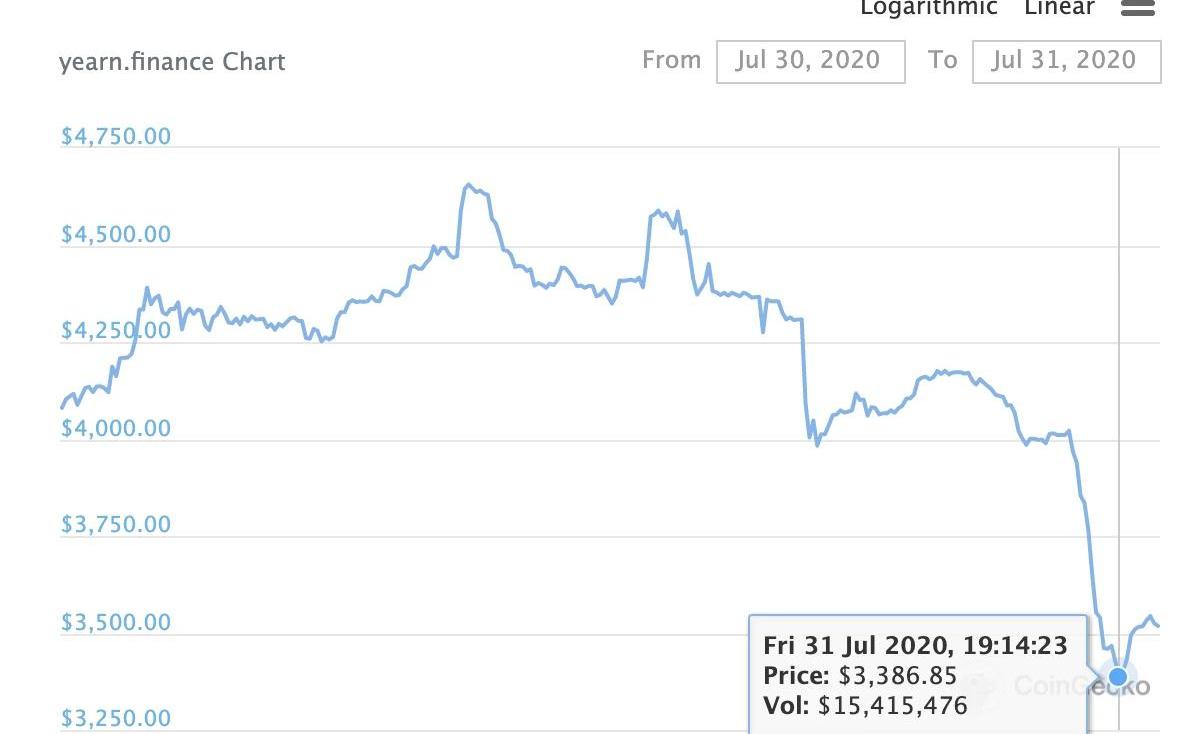Select the $3,750.00 axis label
Image resolution: width=1192 pixels, height=734 pixels.
tap(116, 524)
